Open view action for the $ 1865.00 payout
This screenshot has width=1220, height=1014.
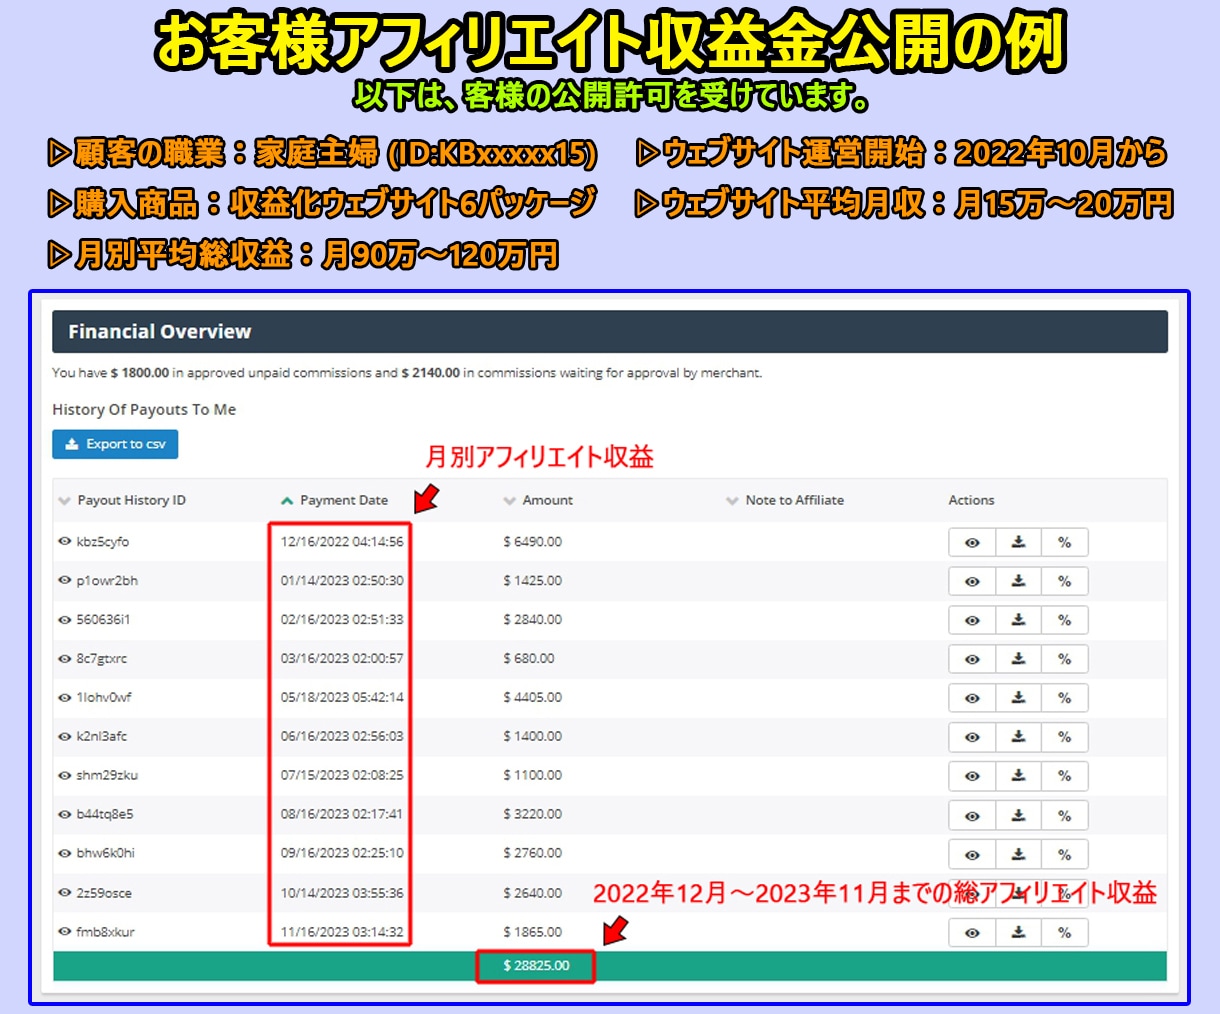pyautogui.click(x=972, y=932)
